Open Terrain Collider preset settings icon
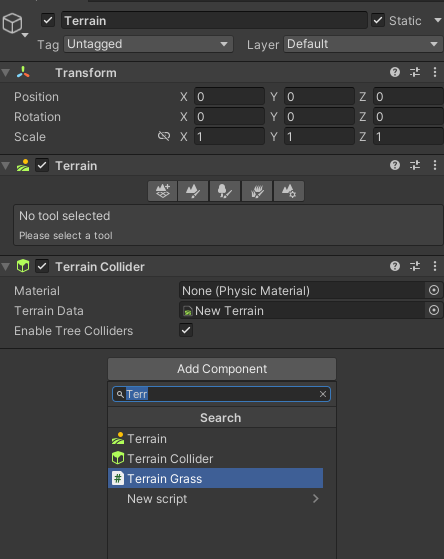This screenshot has width=444, height=559. pos(415,266)
